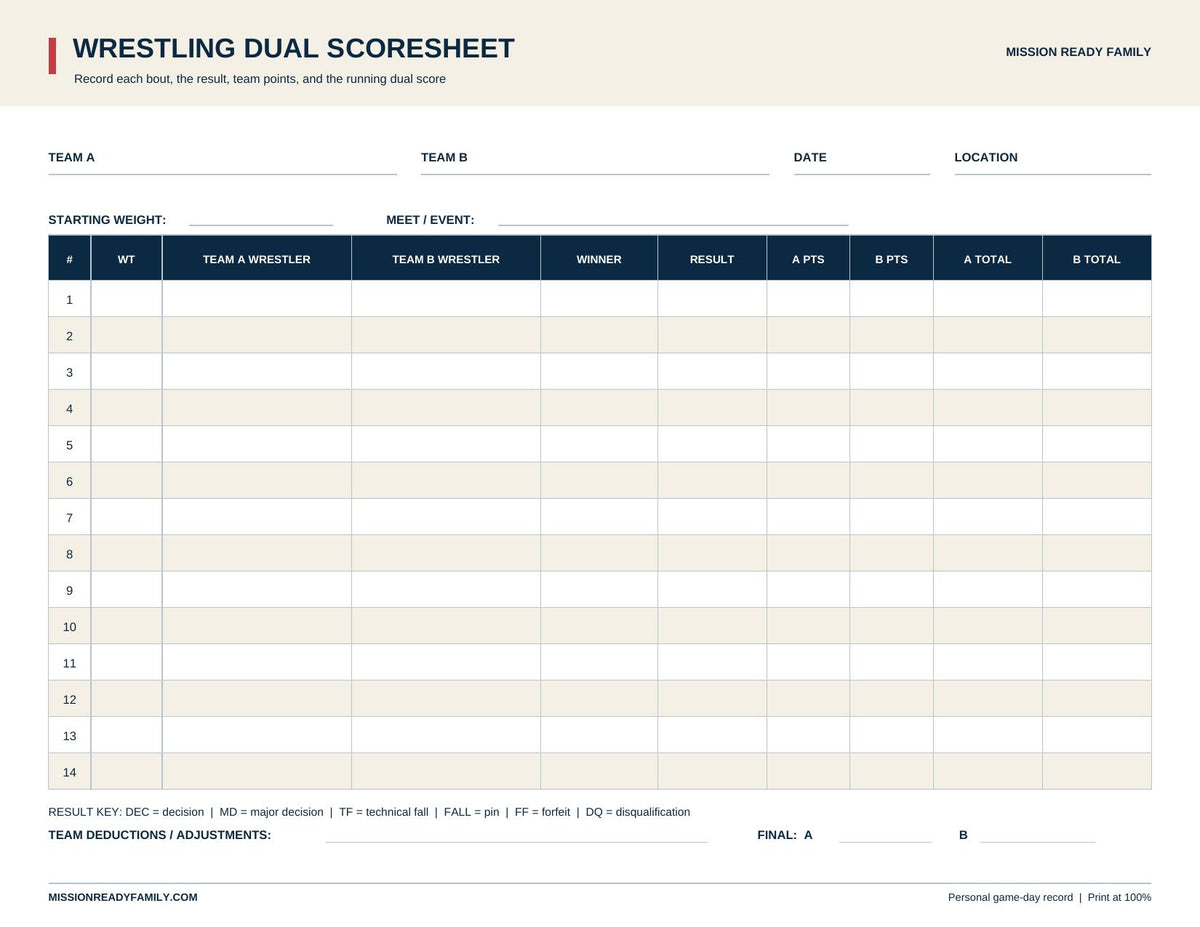Click the B Total cell in row 14
Screen dimensions: 1200x927
point(1097,771)
